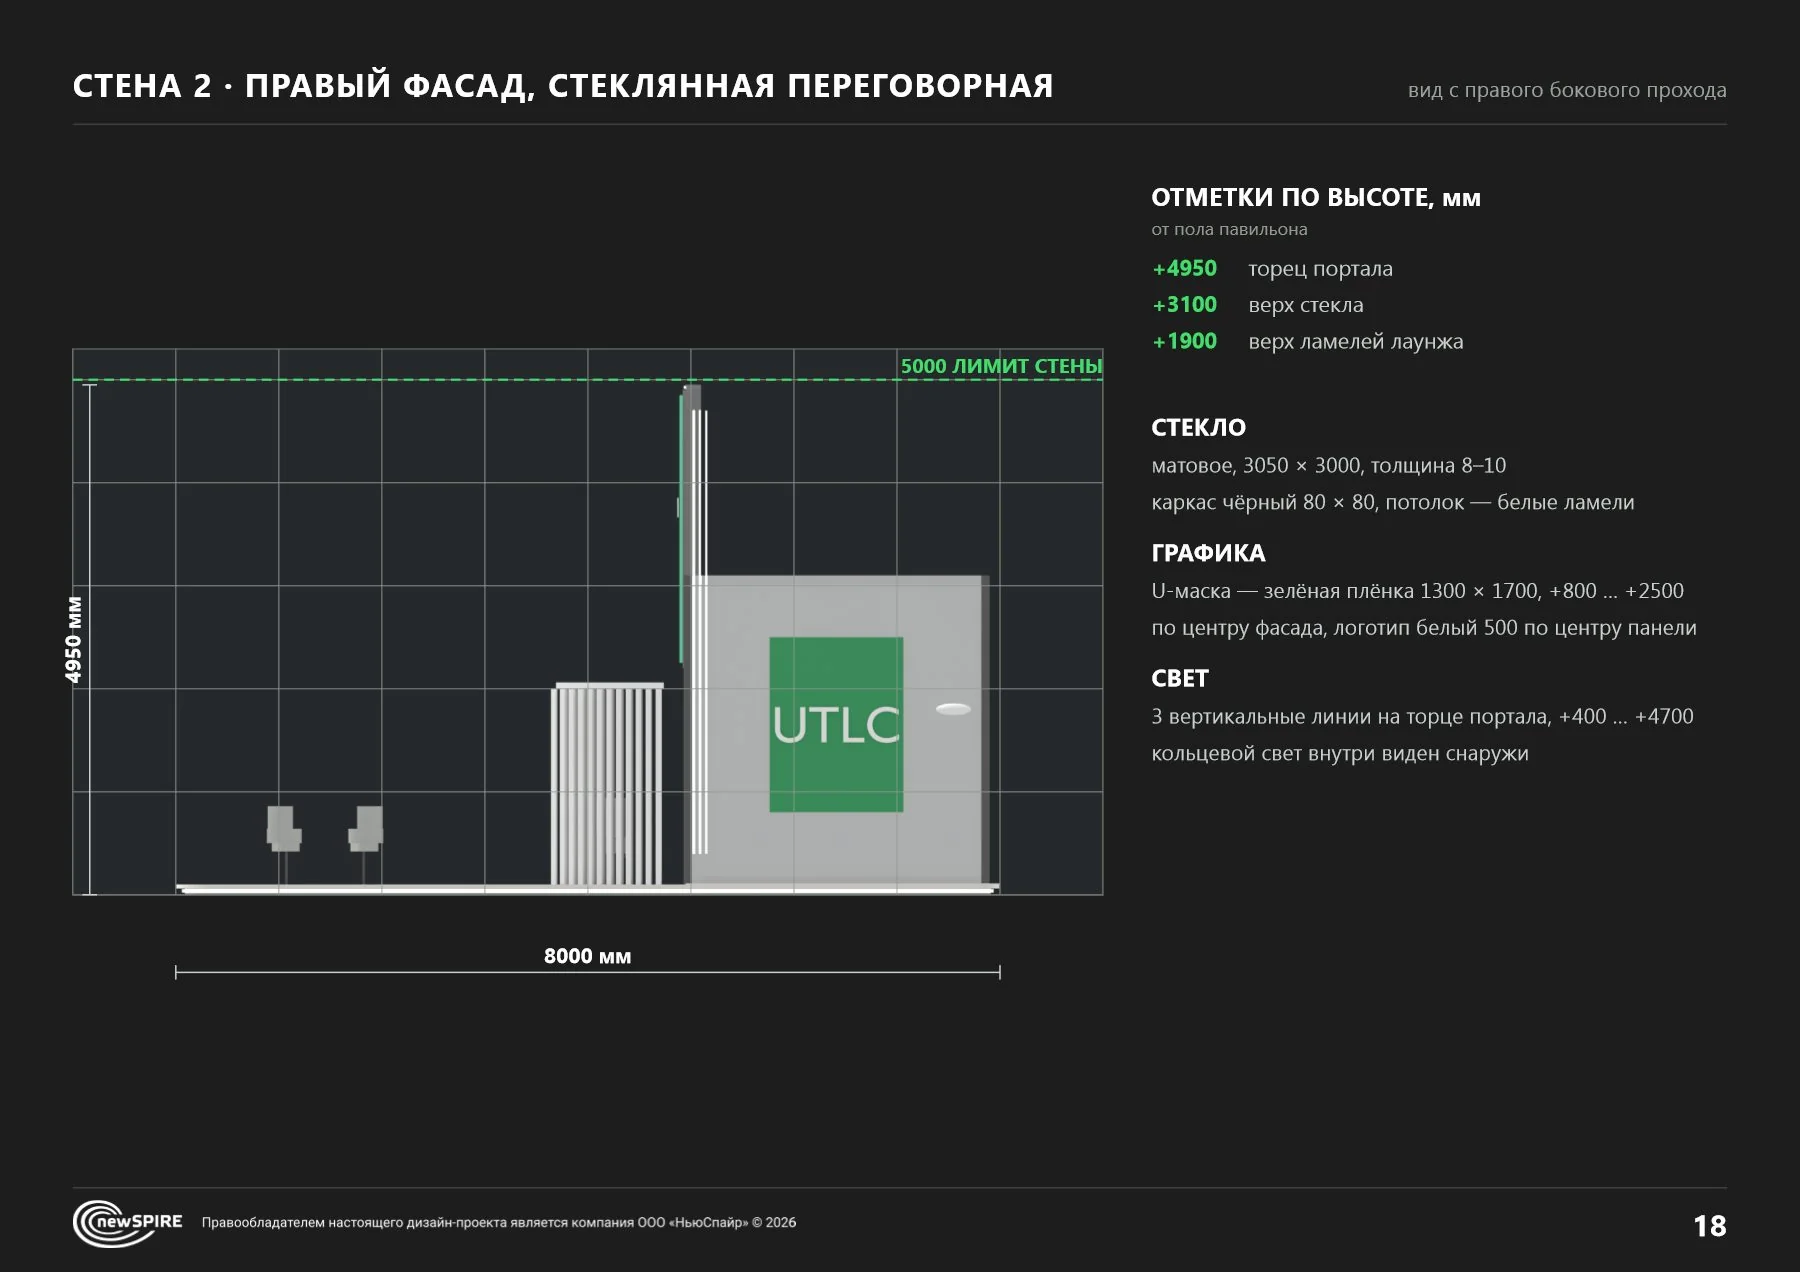This screenshot has width=1800, height=1272.
Task: Click the line 'каркас чёрный 80 × 80, потолок — белые ламели'
Action: coord(1393,503)
